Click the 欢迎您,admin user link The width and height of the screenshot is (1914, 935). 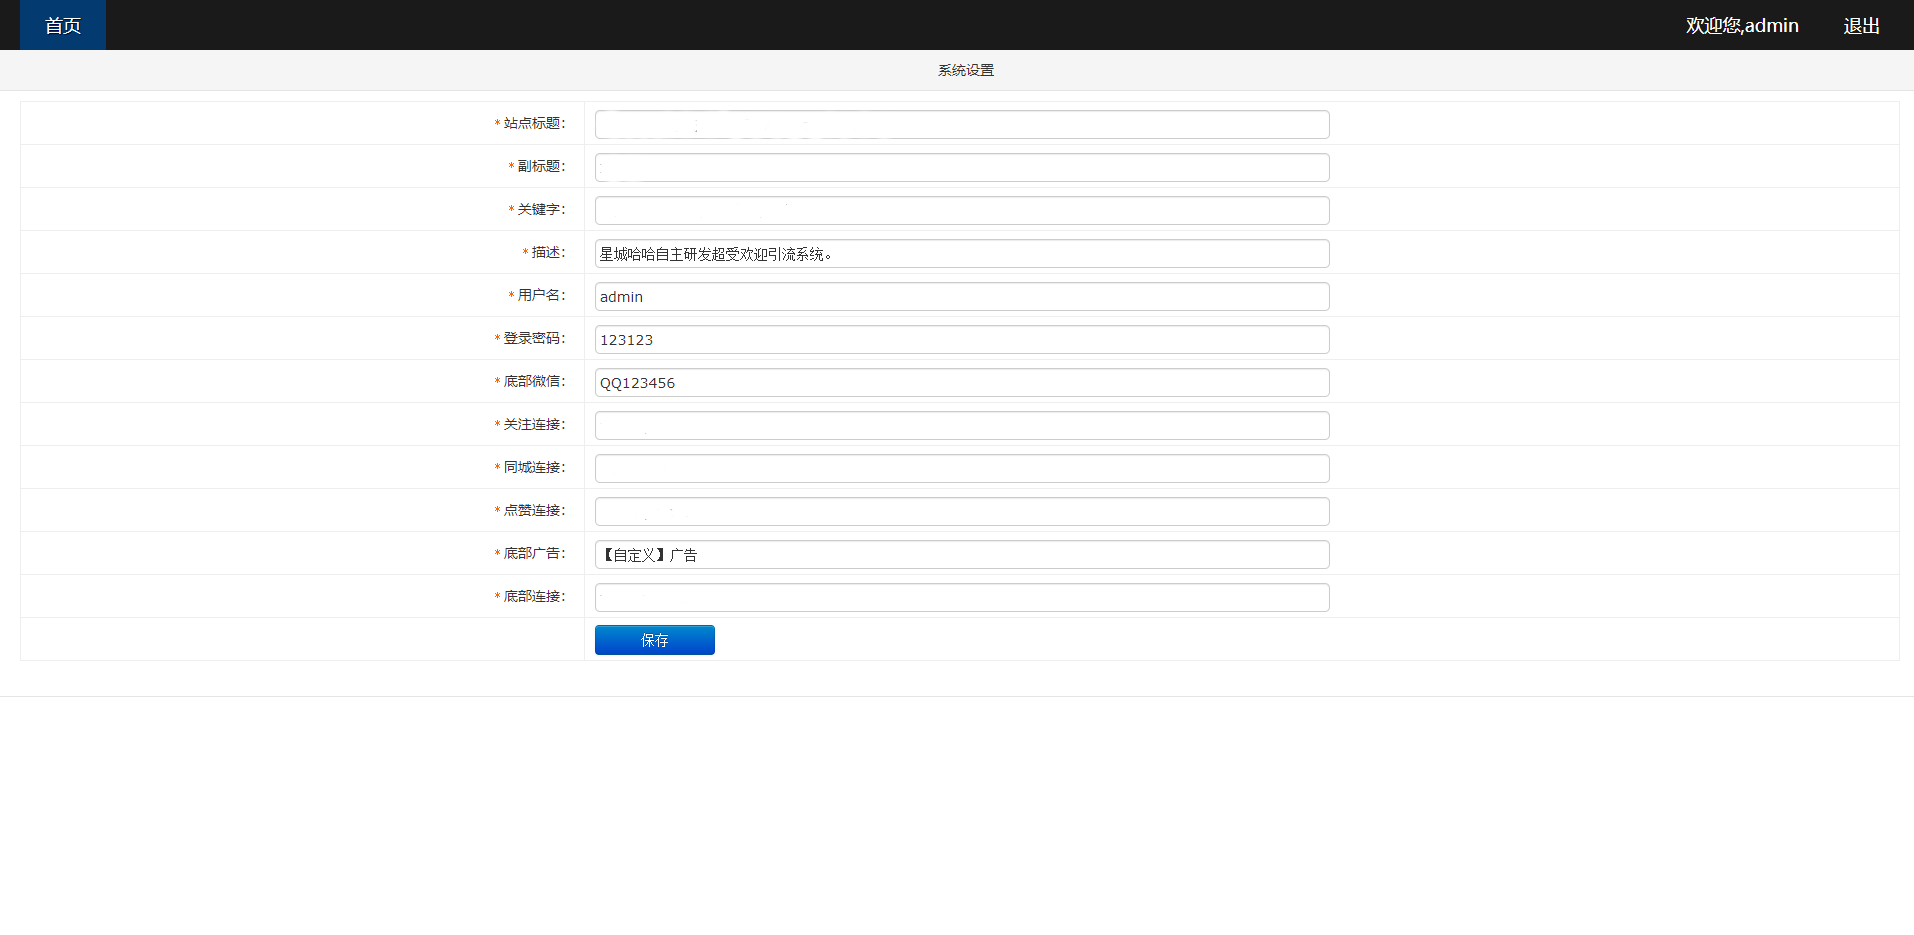1741,26
